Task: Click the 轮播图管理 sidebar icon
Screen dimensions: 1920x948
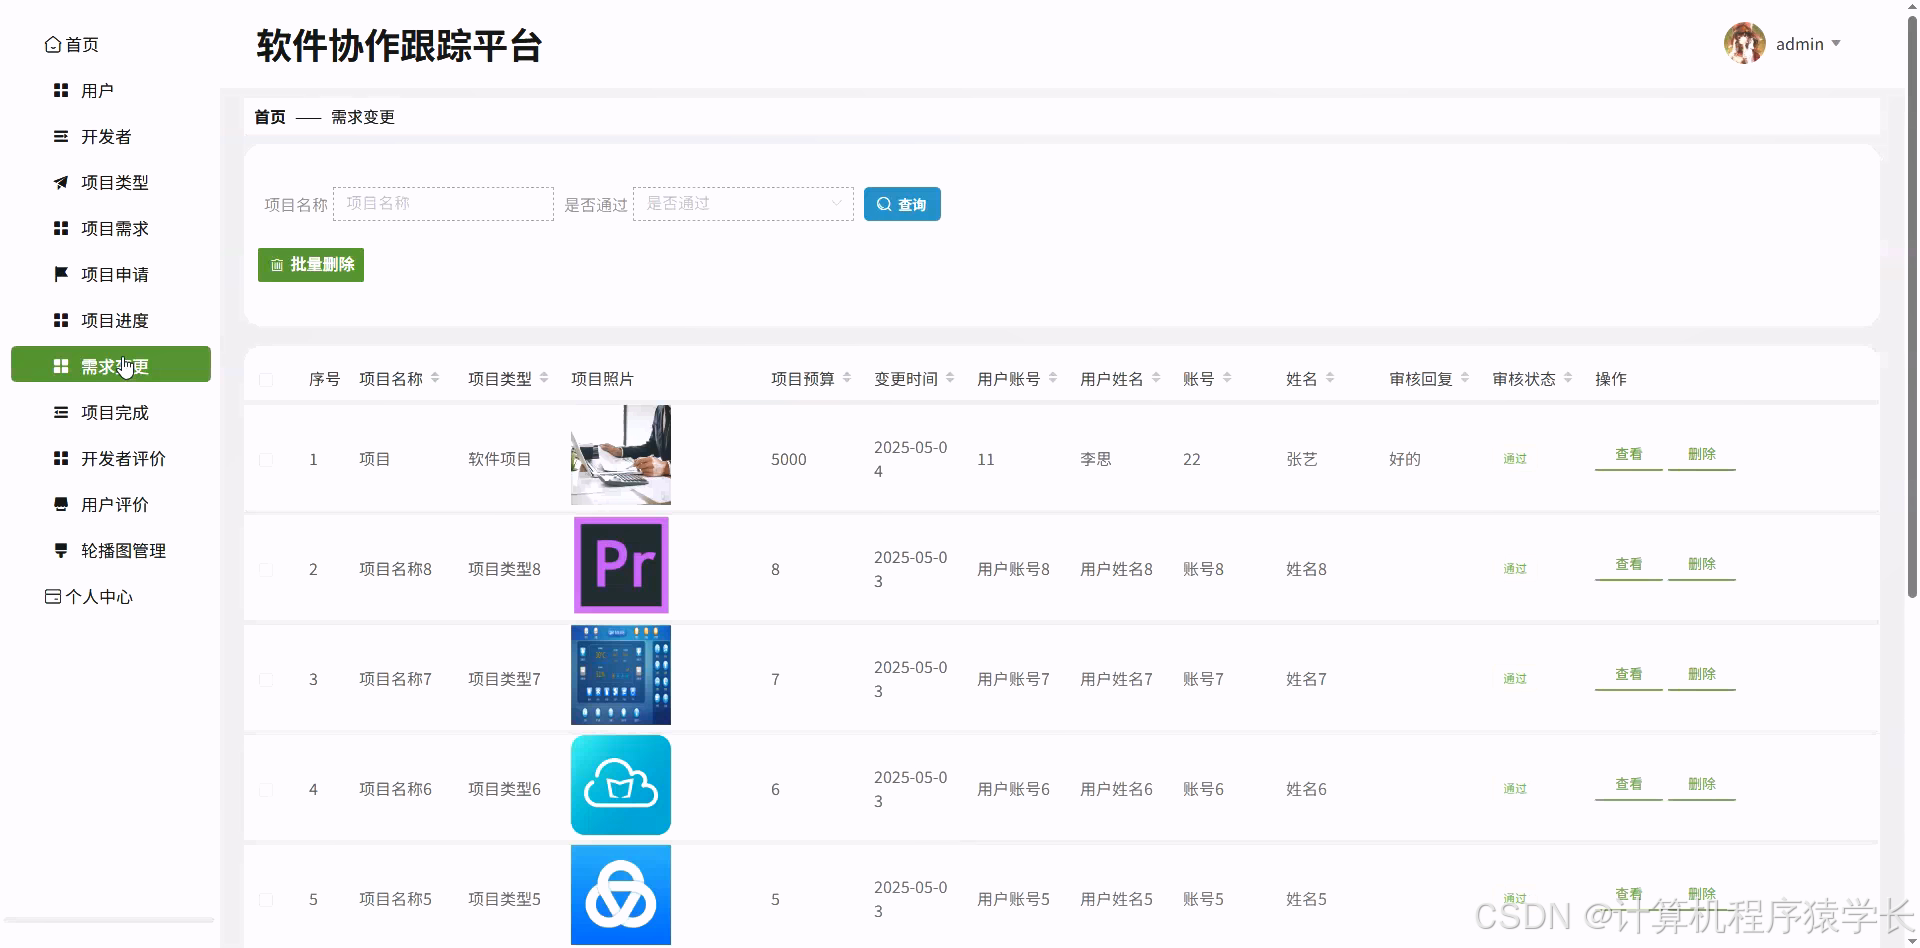Action: tap(60, 550)
